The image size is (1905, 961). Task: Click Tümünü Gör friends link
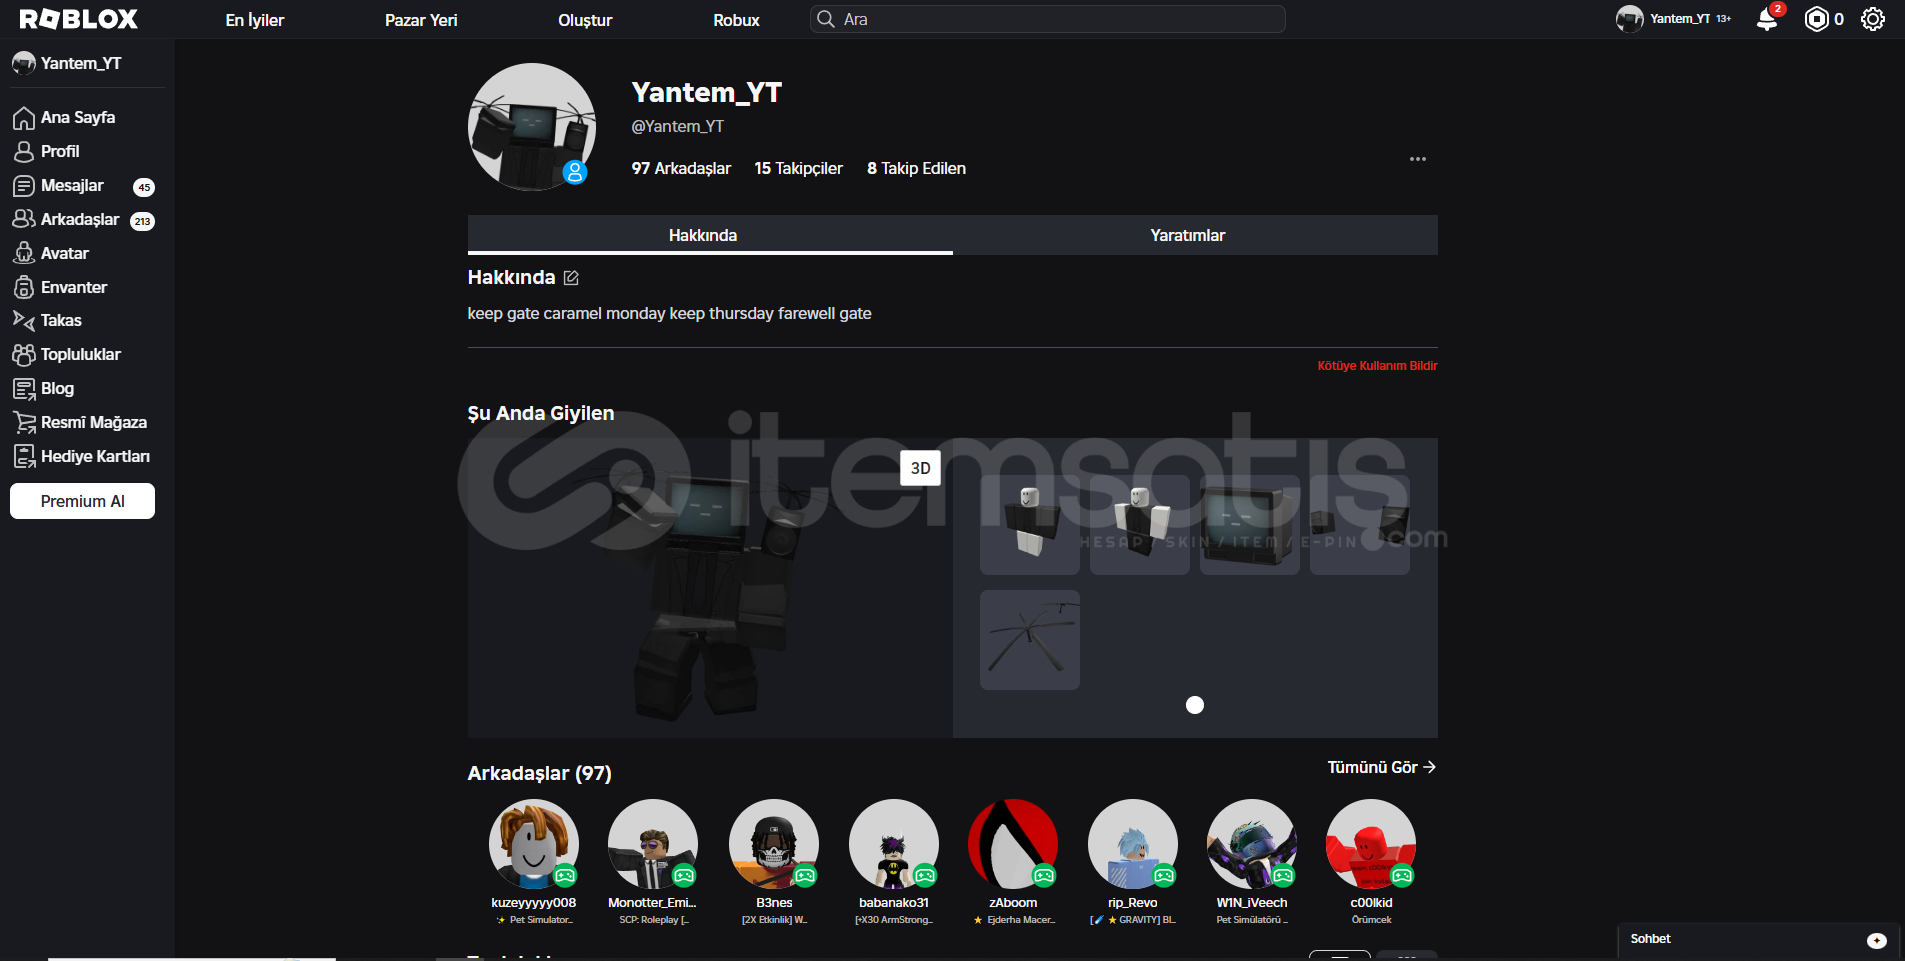(1381, 767)
